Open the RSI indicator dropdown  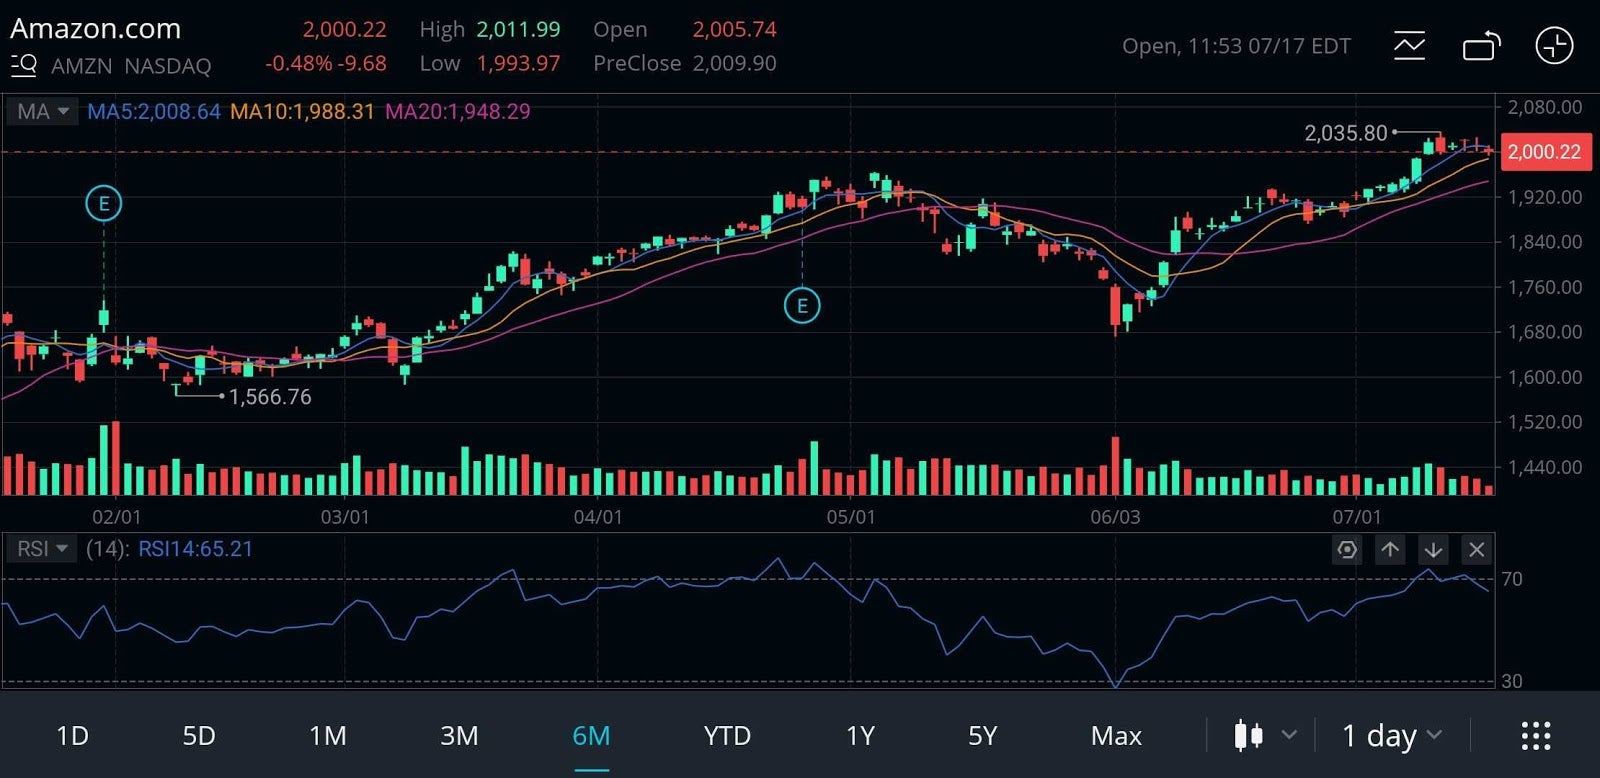42,549
